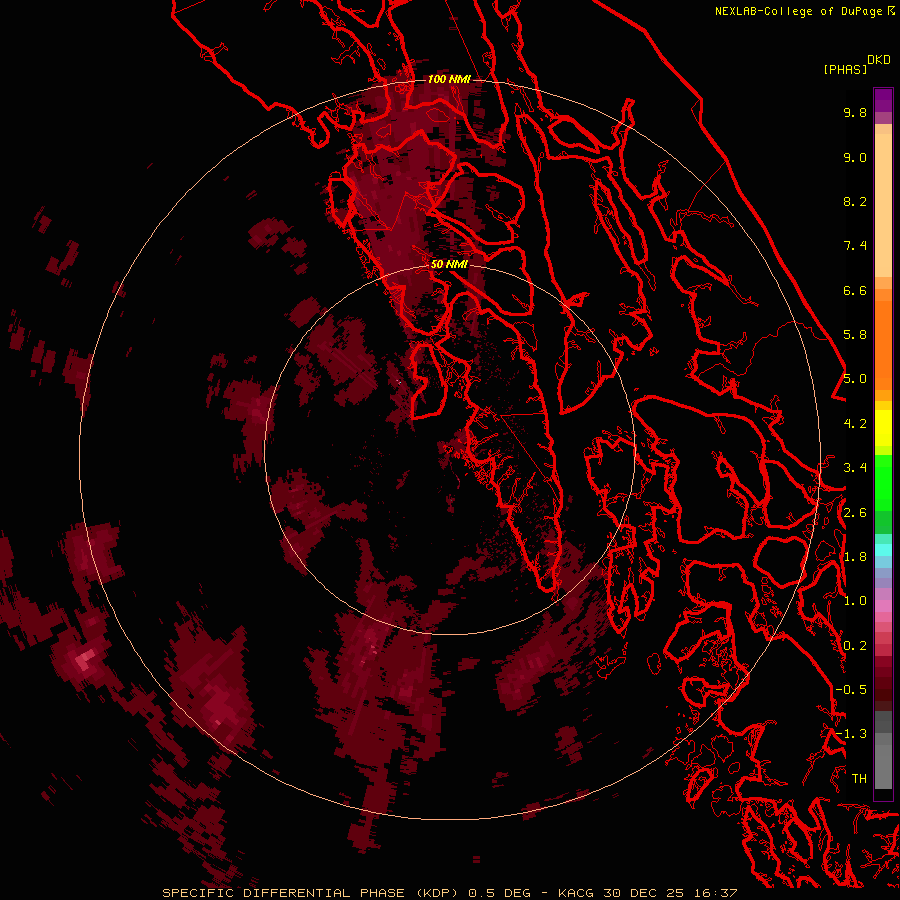
Task: Click the 6.6 value on the color scale
Action: click(x=855, y=290)
